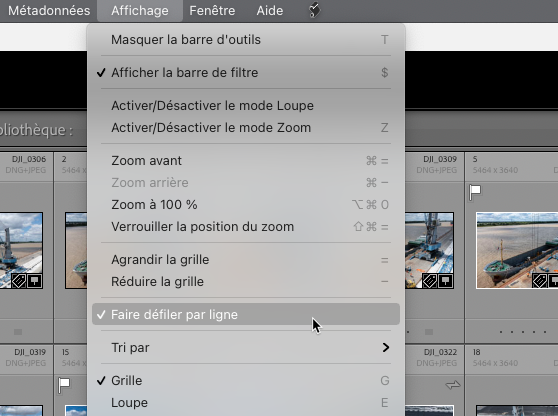Open the Fenêtre menu
Screen dimensions: 558x416
(212, 11)
